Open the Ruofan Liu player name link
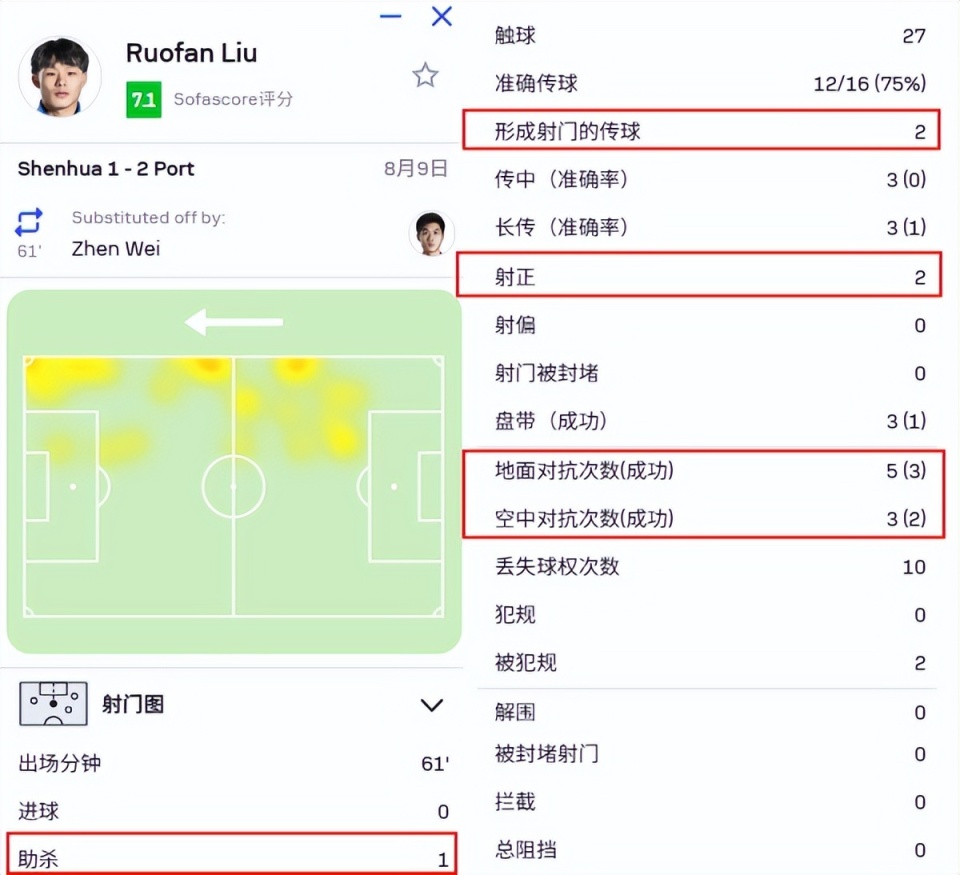The width and height of the screenshot is (960, 875). click(x=191, y=52)
